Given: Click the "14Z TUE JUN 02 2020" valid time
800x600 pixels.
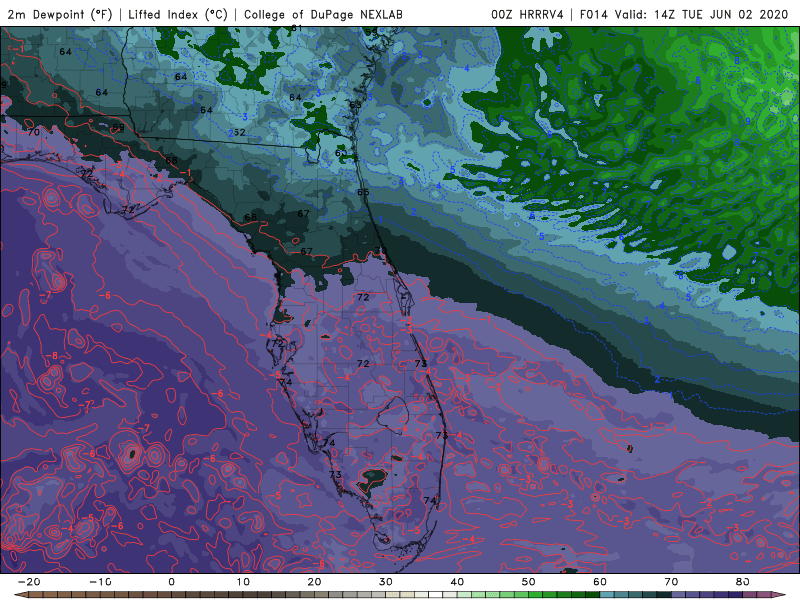Looking at the screenshot, I should tap(721, 14).
